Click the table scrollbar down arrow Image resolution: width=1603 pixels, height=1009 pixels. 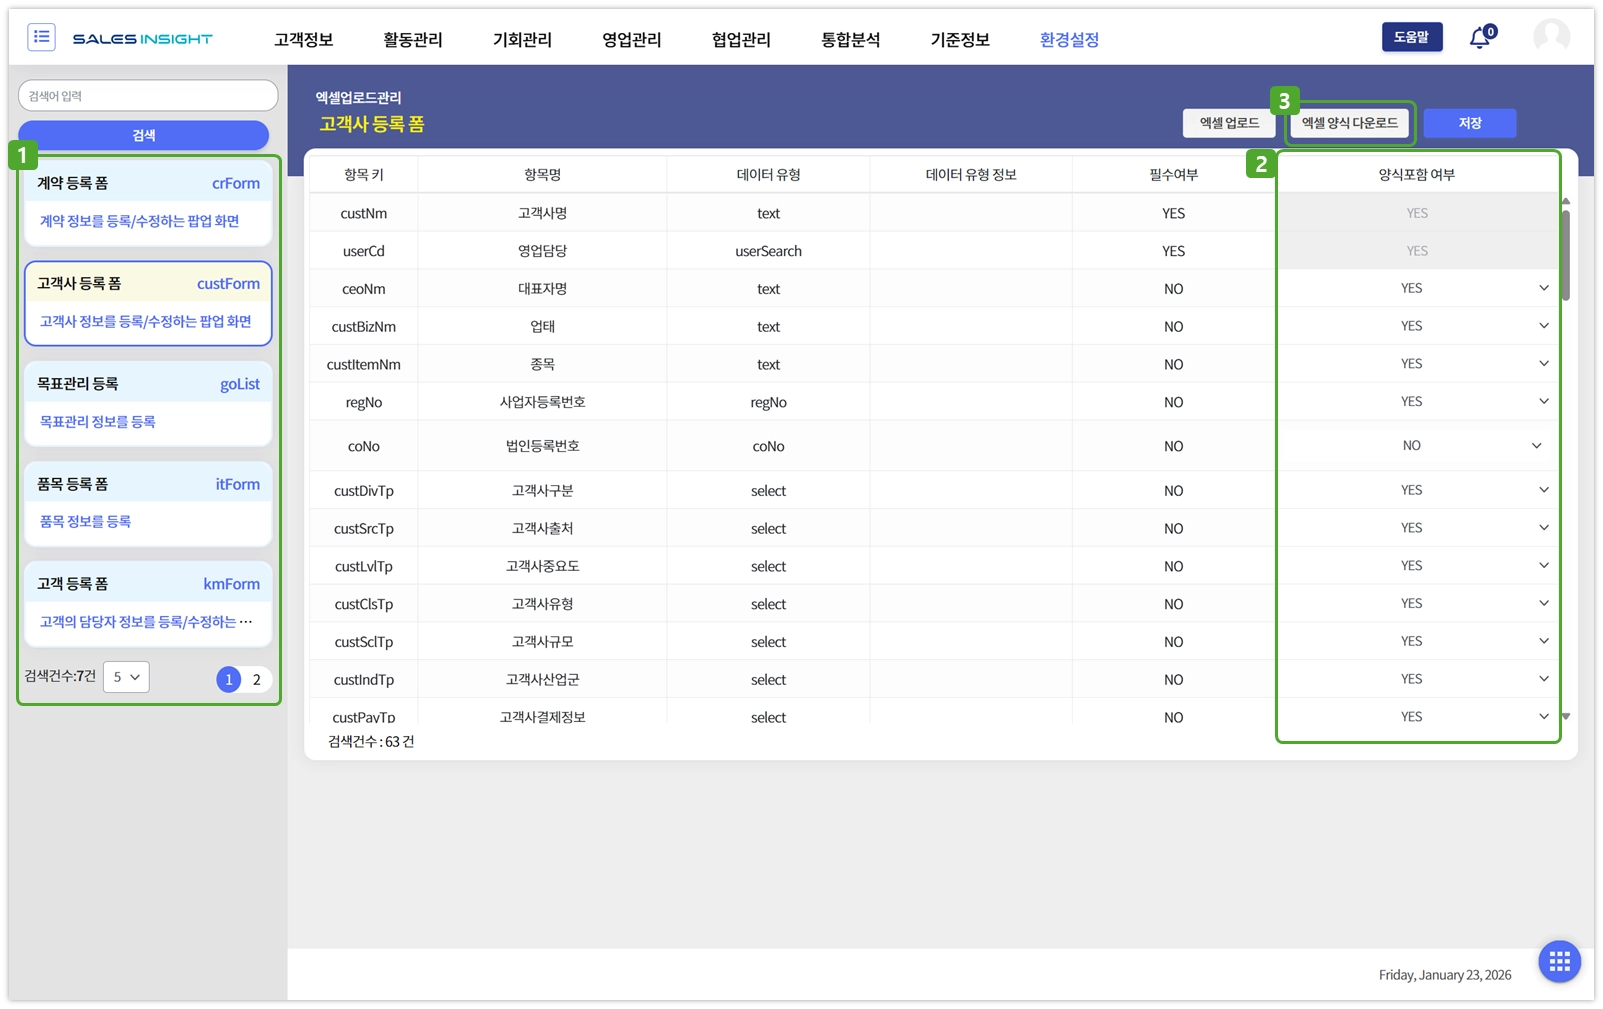click(1566, 716)
